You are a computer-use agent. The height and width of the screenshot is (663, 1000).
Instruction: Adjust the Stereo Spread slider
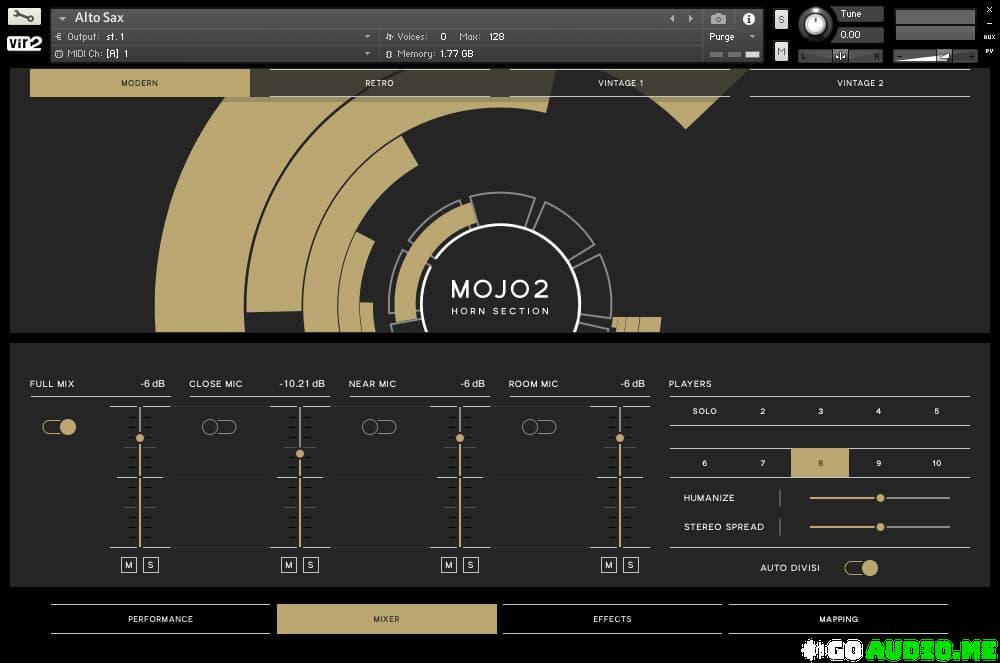(x=880, y=527)
